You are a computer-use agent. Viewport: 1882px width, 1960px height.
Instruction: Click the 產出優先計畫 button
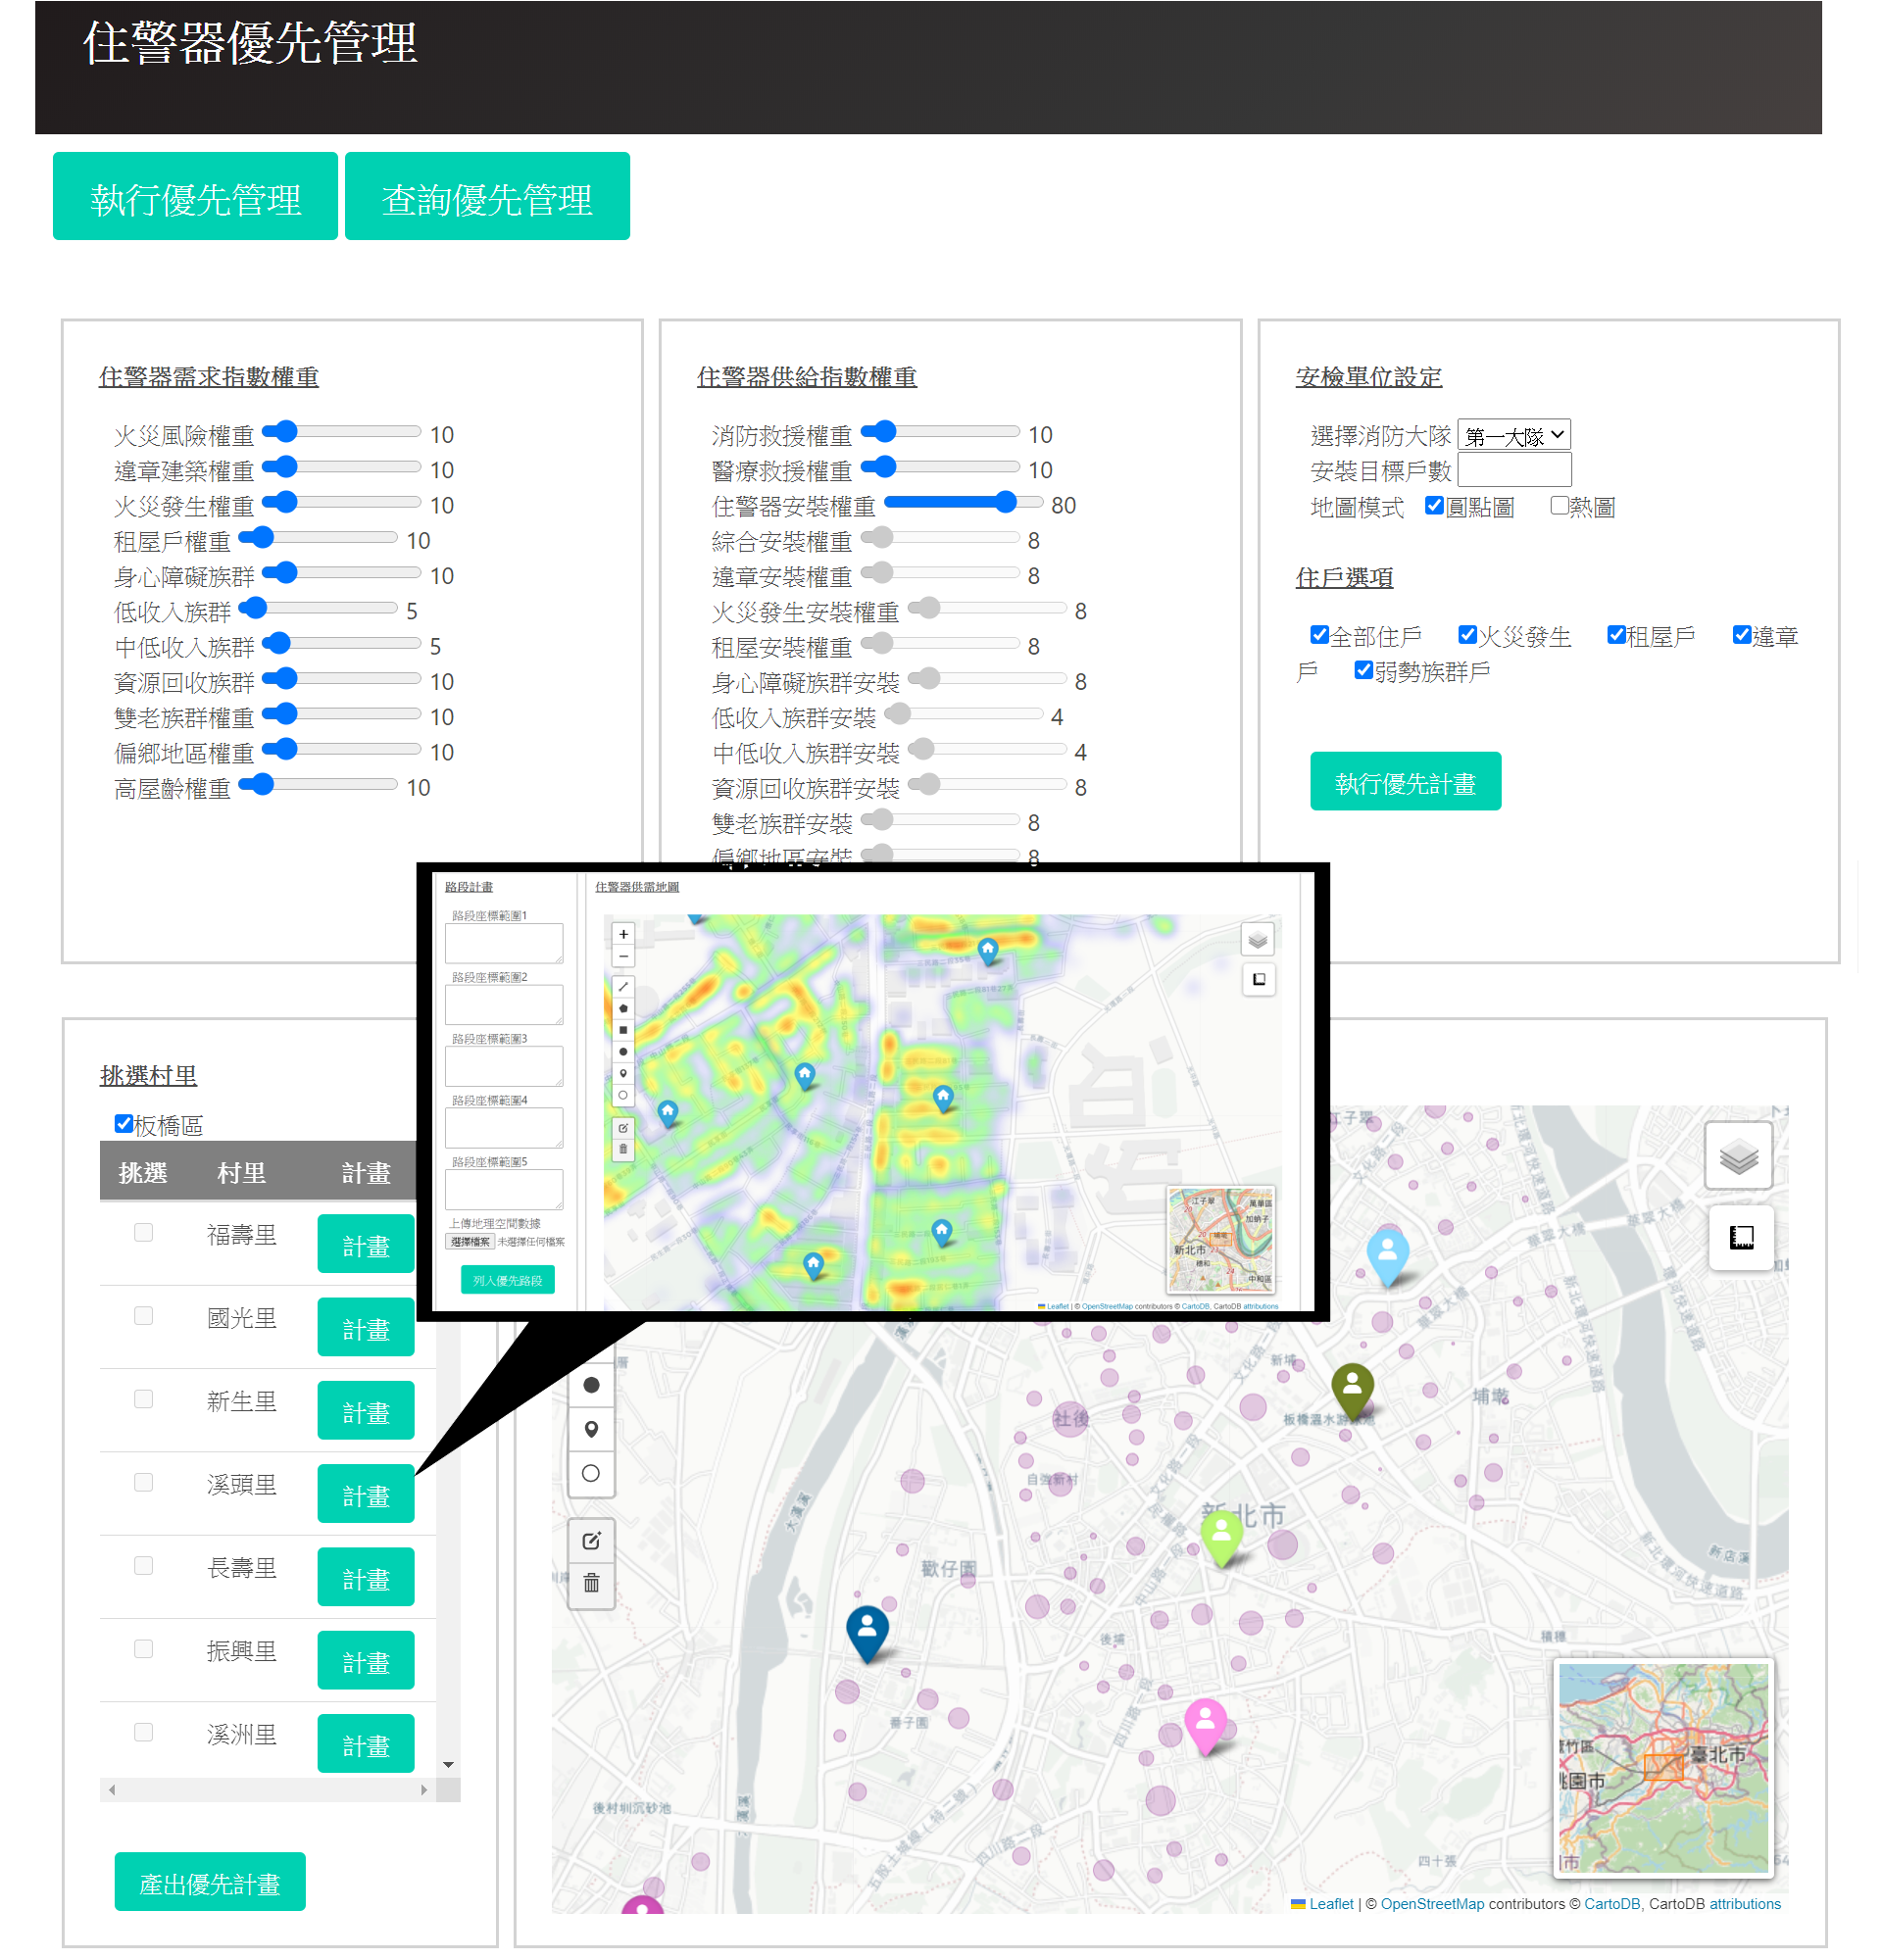pyautogui.click(x=209, y=1883)
